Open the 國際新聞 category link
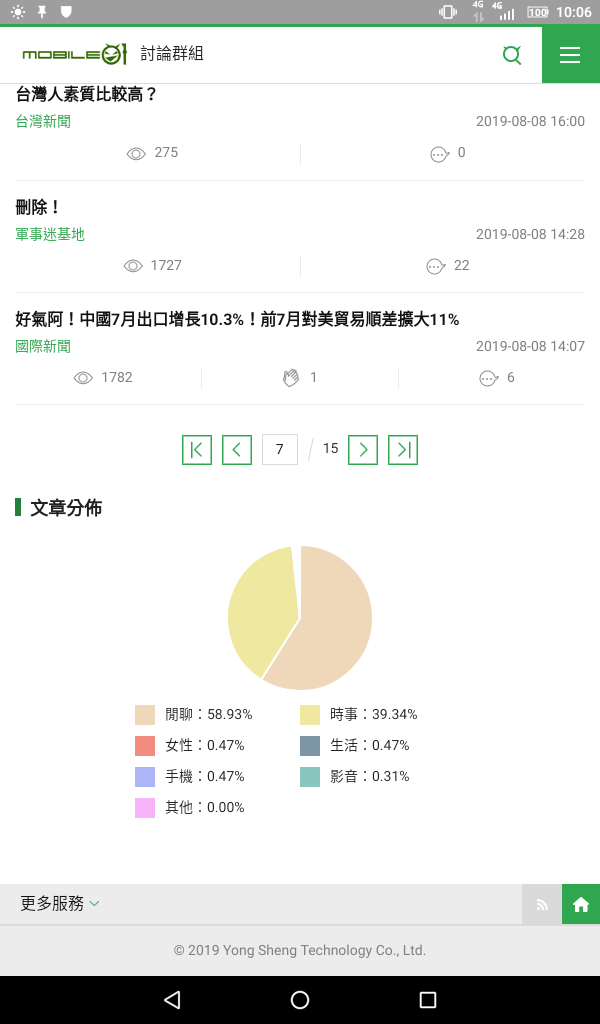 click(x=43, y=346)
